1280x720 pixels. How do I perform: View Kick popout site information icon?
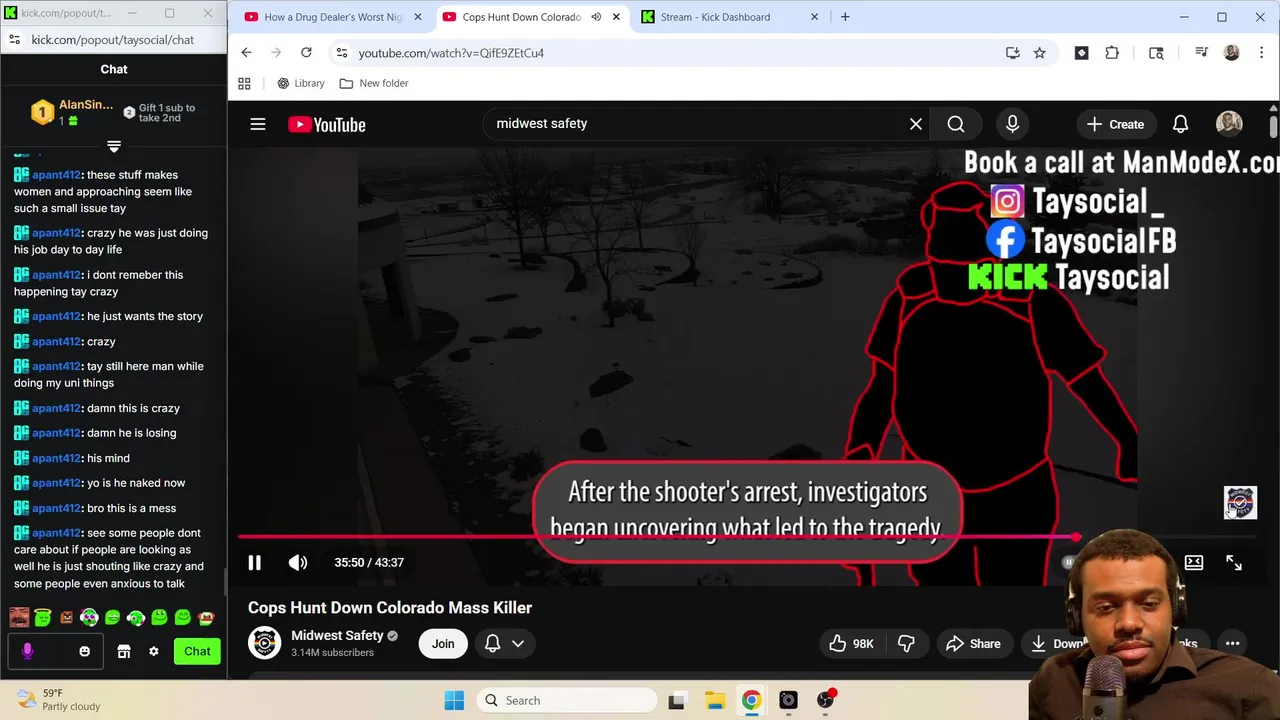[14, 40]
